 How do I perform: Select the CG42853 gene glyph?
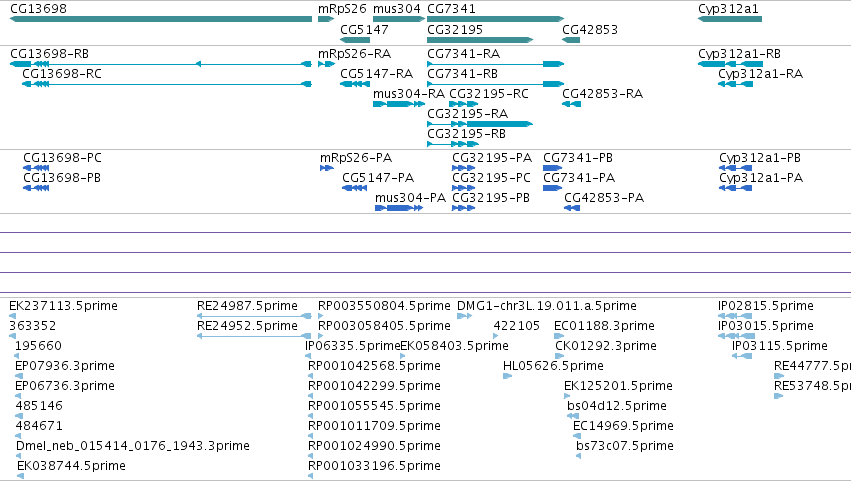(571, 40)
